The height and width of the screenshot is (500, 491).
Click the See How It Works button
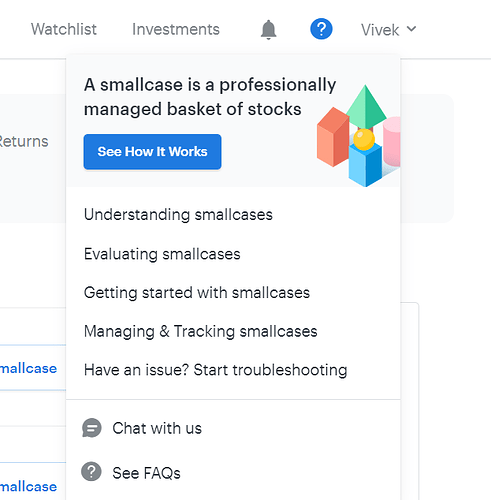[x=152, y=152]
